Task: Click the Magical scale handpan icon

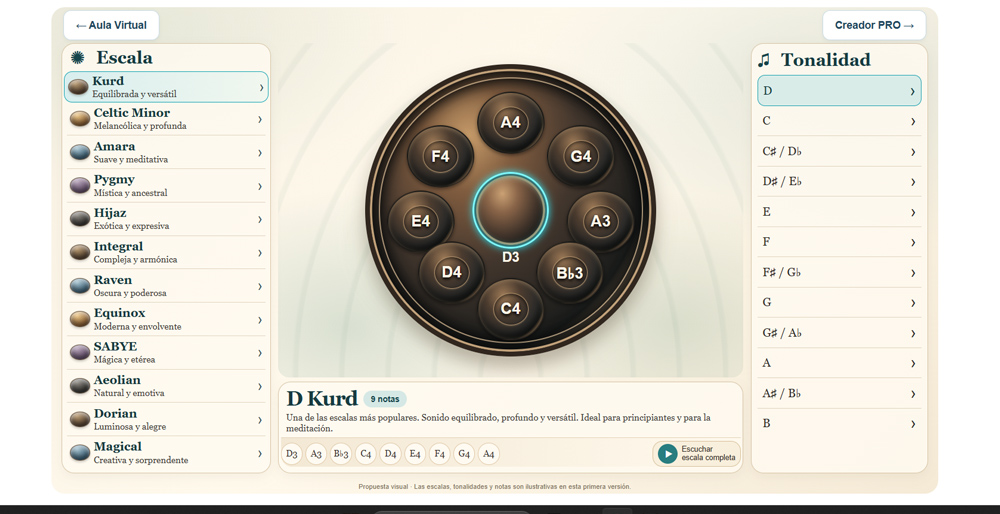Action: point(80,453)
